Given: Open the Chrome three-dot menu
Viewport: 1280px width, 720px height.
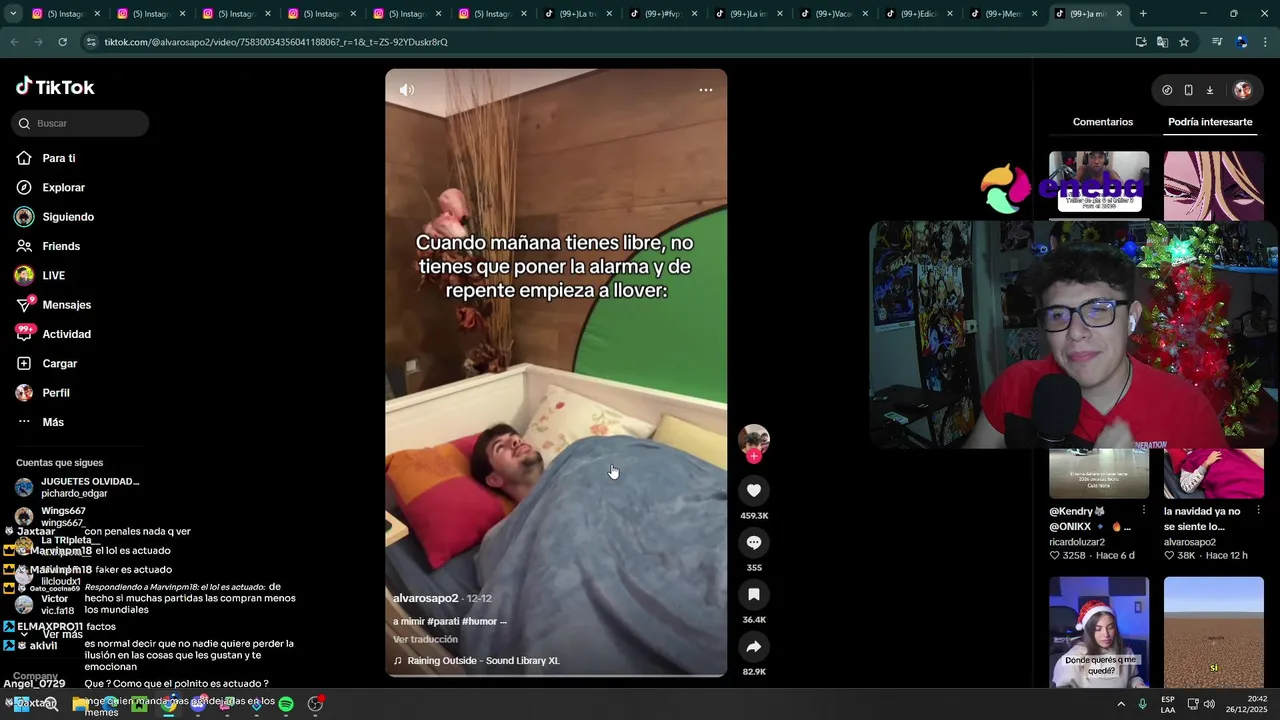Looking at the screenshot, I should point(1264,42).
